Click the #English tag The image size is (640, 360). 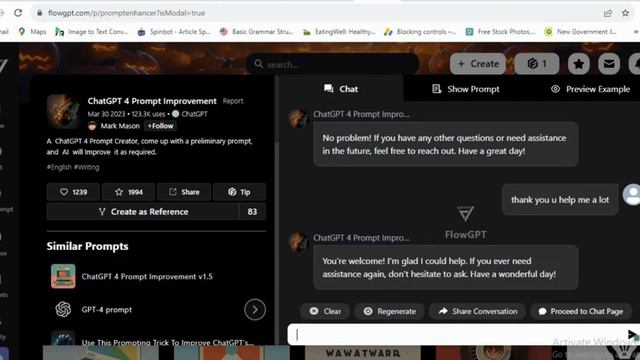coord(59,167)
